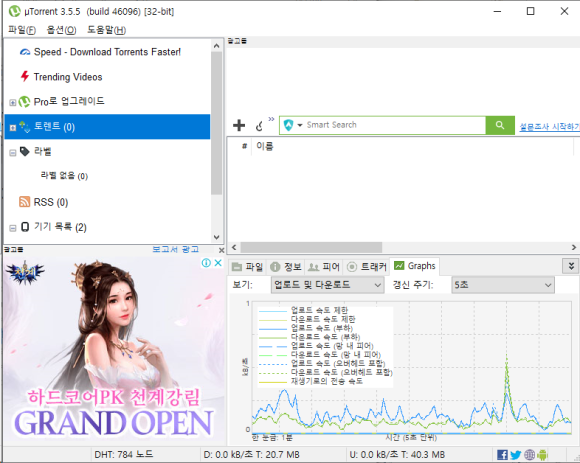
Task: Switch to the Graphs tab
Action: (415, 266)
